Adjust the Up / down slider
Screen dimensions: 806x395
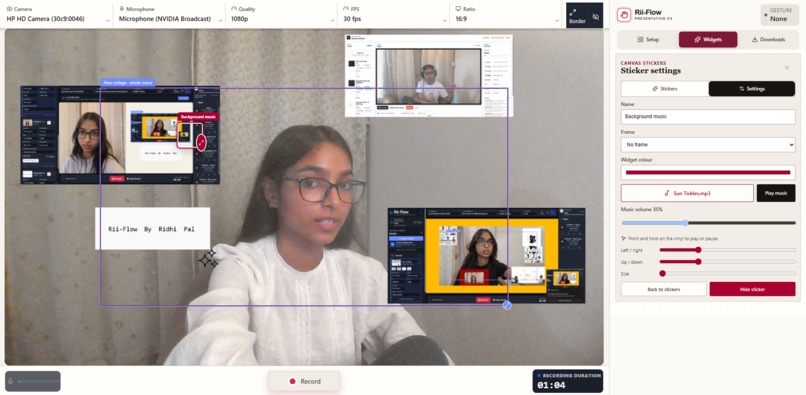click(727, 262)
